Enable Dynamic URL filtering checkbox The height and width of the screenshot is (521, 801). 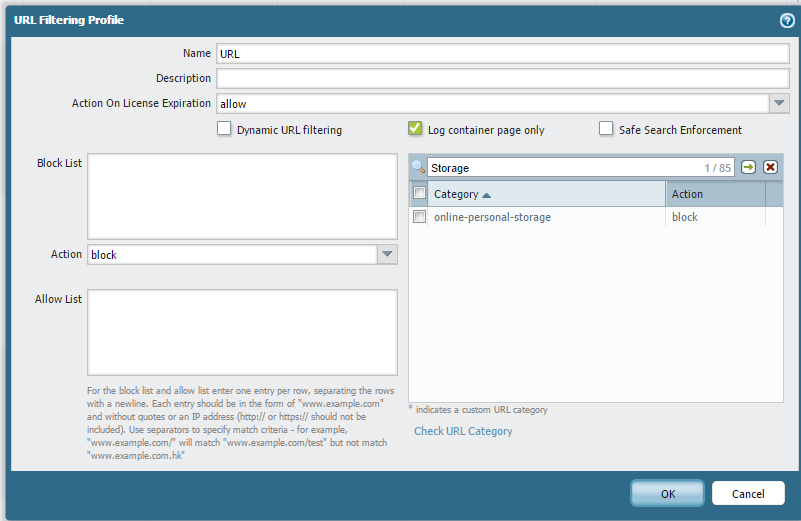click(x=224, y=128)
